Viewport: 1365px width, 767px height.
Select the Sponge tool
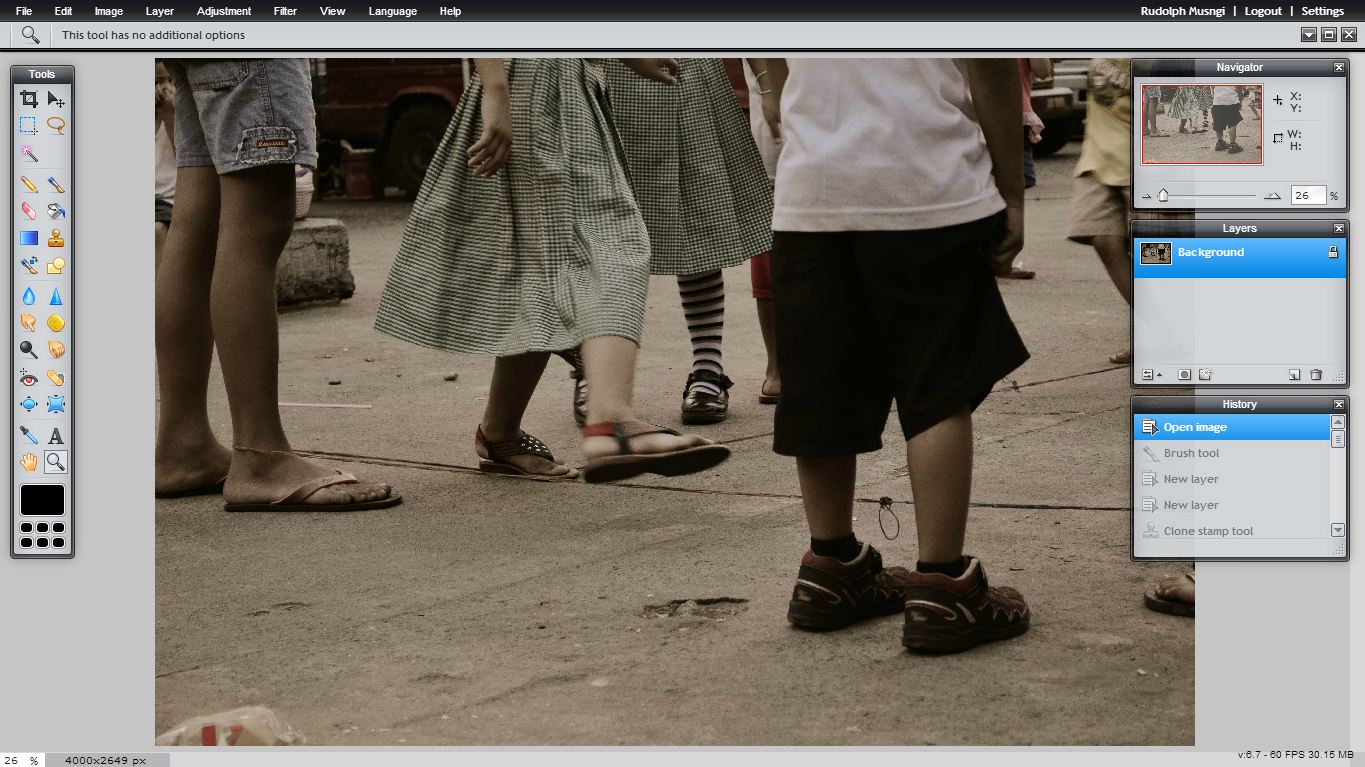pos(56,323)
